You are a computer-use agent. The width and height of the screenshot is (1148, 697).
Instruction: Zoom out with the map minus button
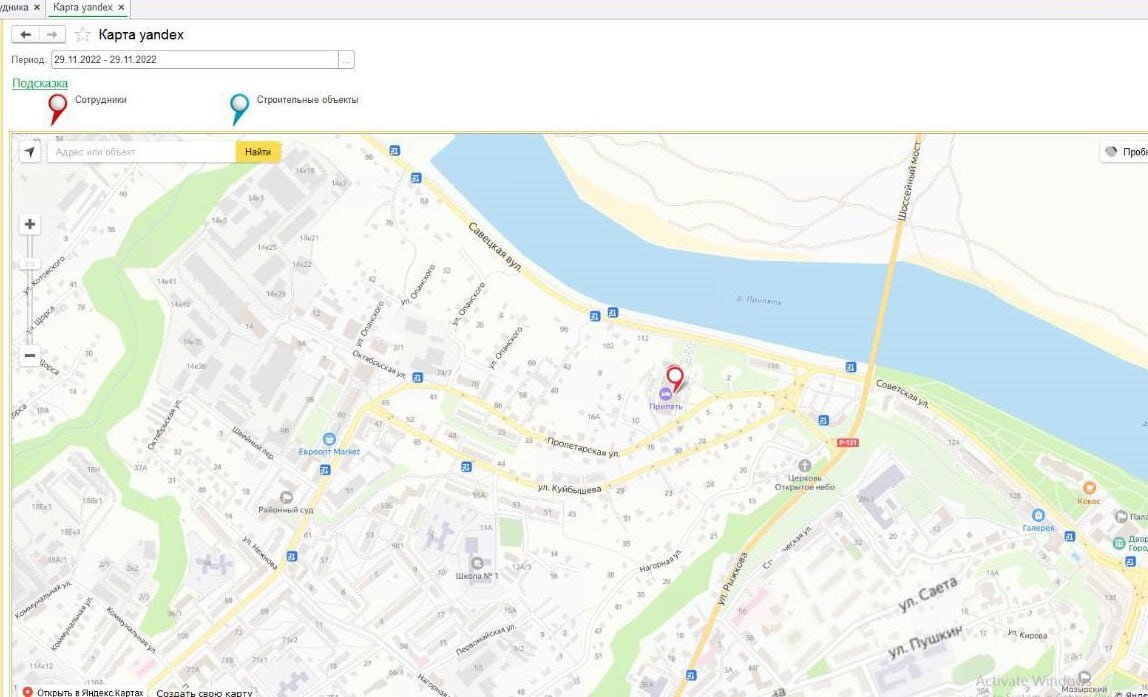pyautogui.click(x=29, y=356)
